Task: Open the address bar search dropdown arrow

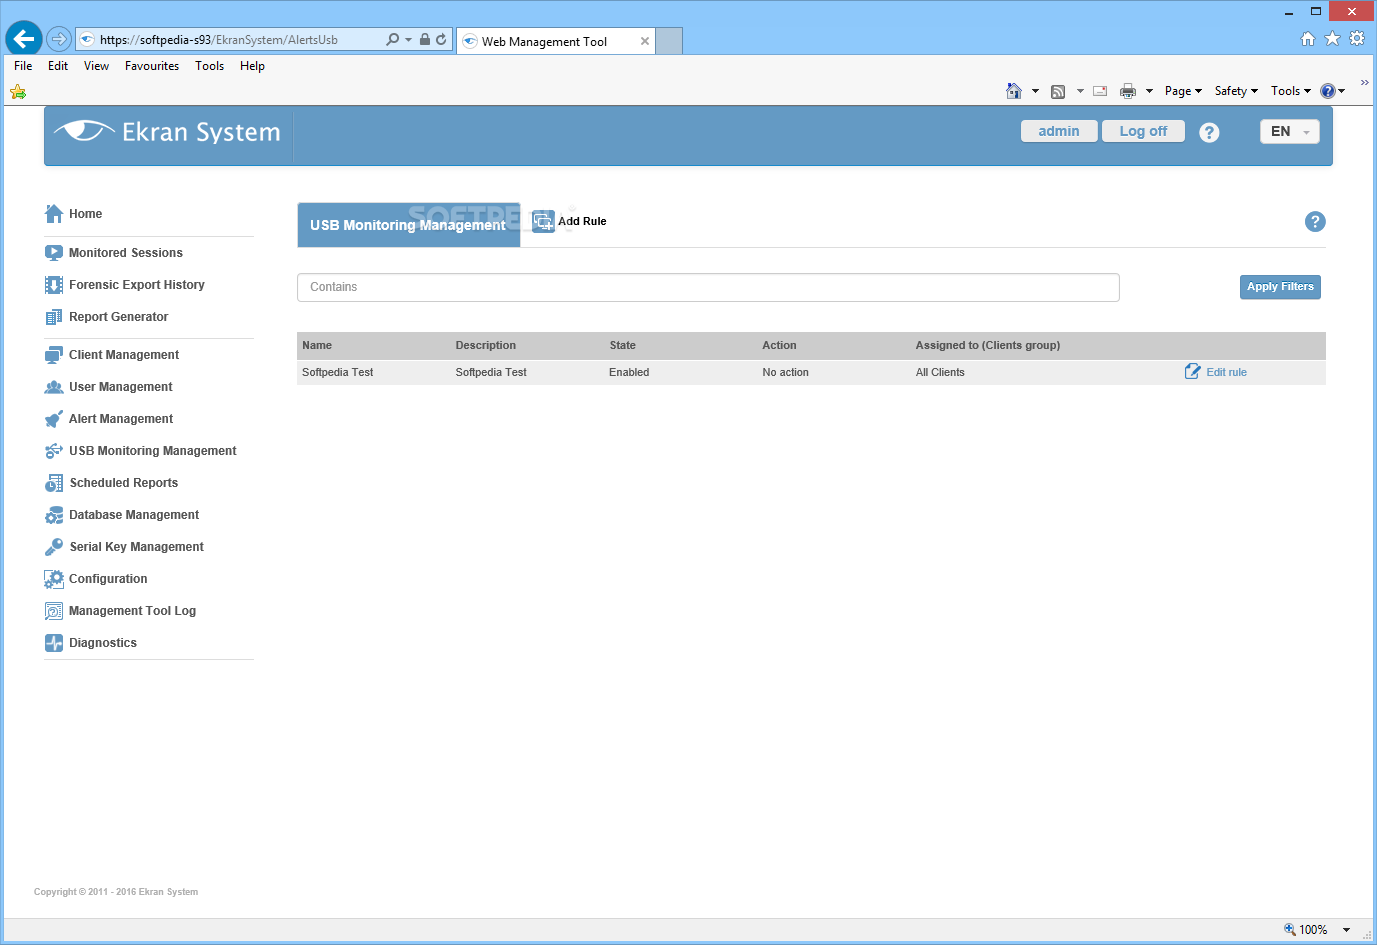Action: (x=408, y=40)
